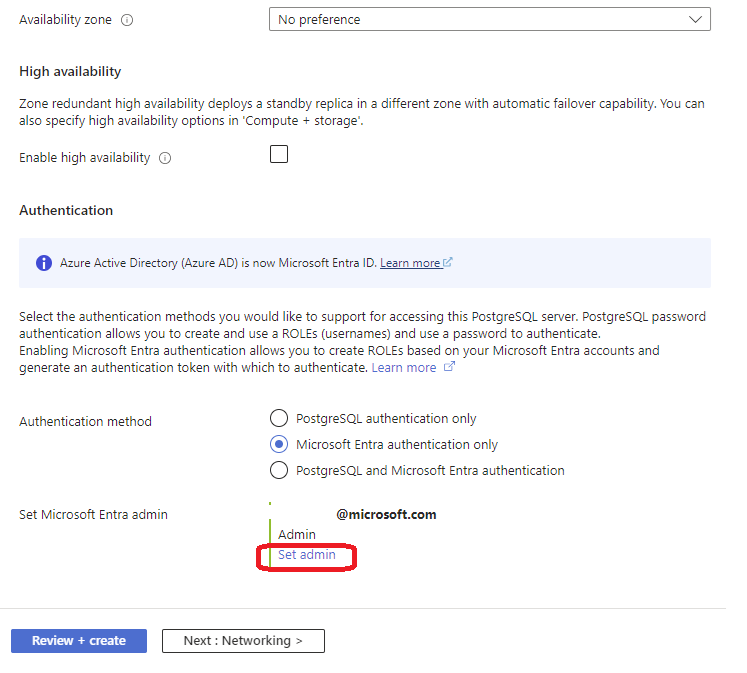Open Learn more link below authentication description
747x673 pixels.
point(404,367)
